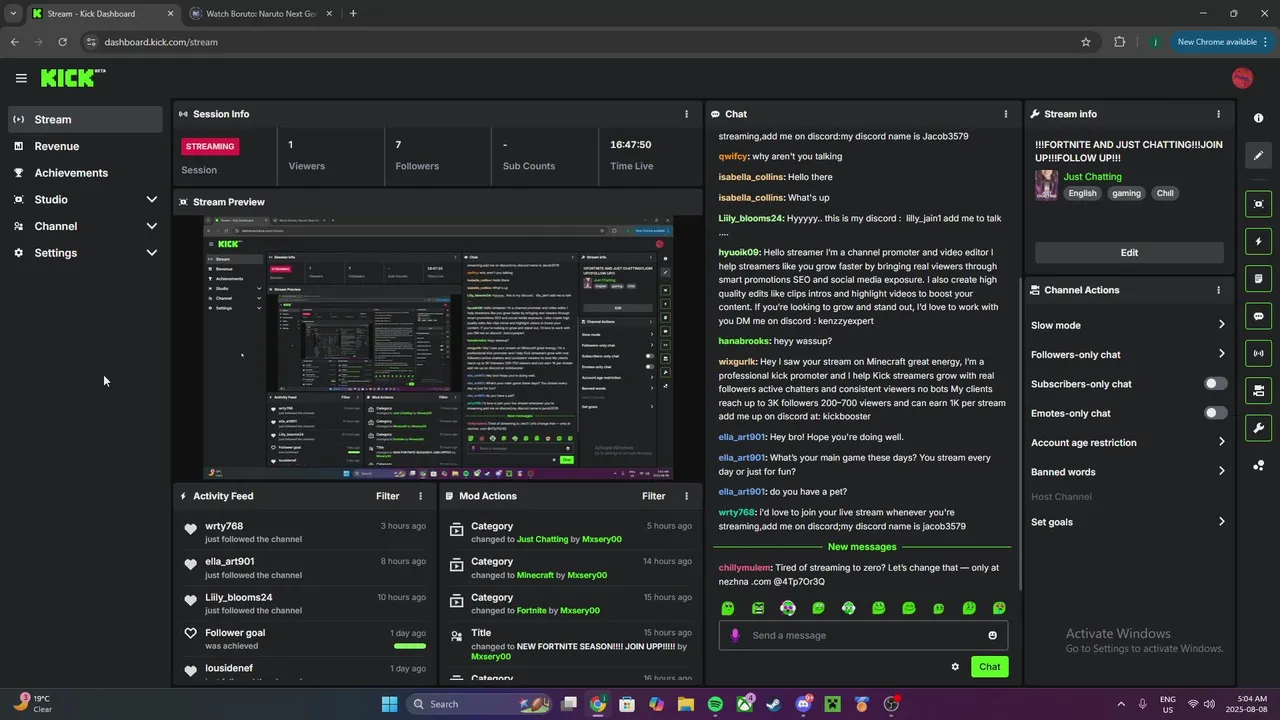Toggle the chat bubble widget icon
1280x720 pixels.
[1258, 316]
